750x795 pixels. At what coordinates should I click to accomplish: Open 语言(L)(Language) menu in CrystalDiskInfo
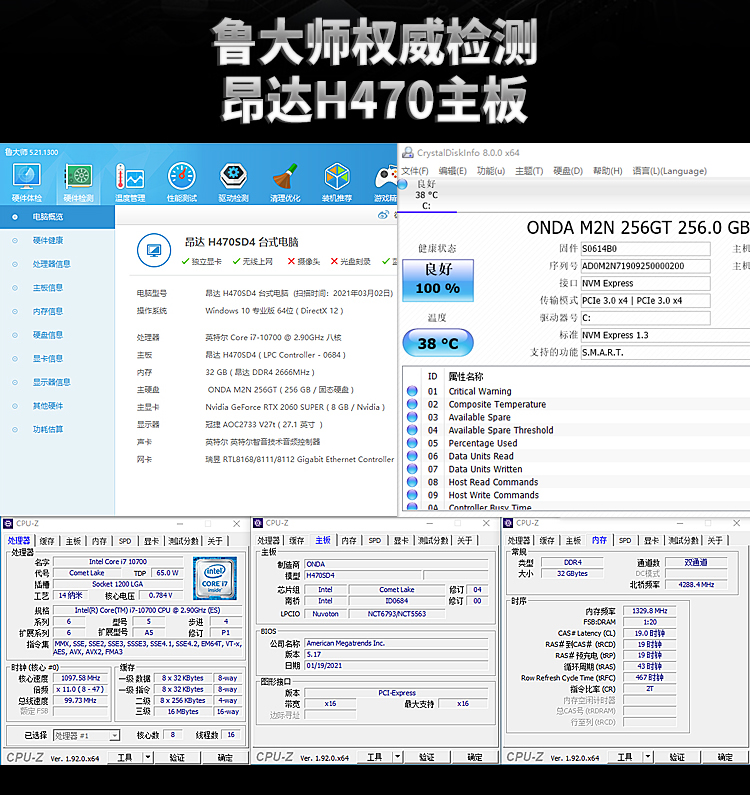coord(669,171)
